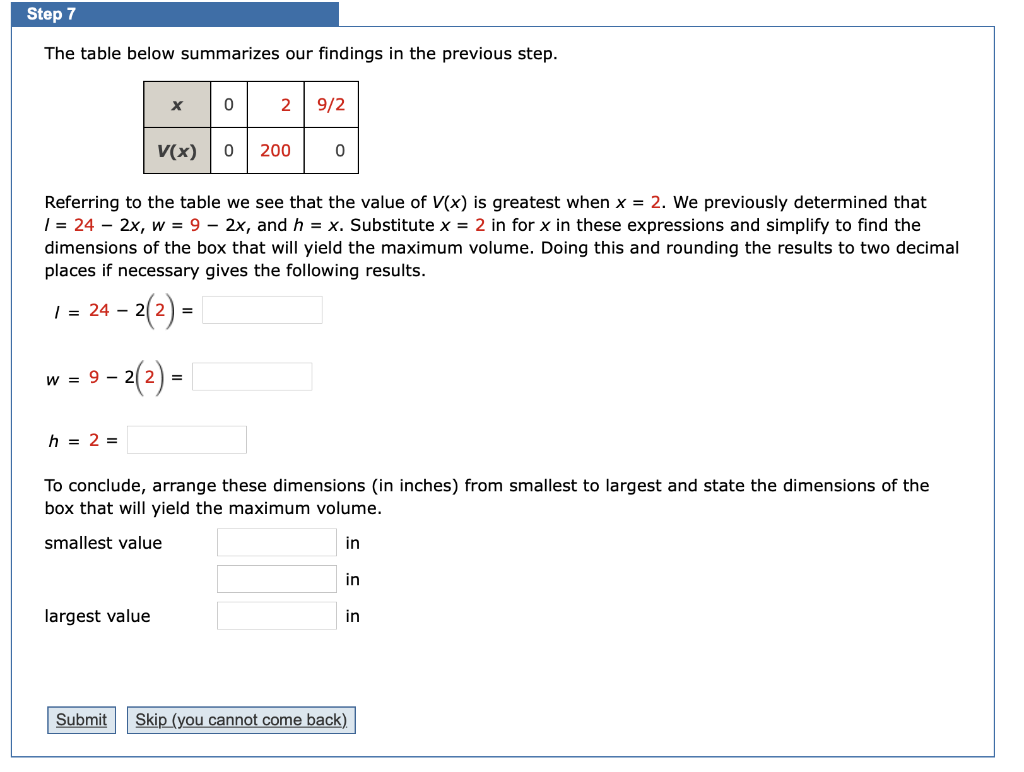This screenshot has height=772, width=1024.
Task: Click the table cell containing 200
Action: point(274,151)
